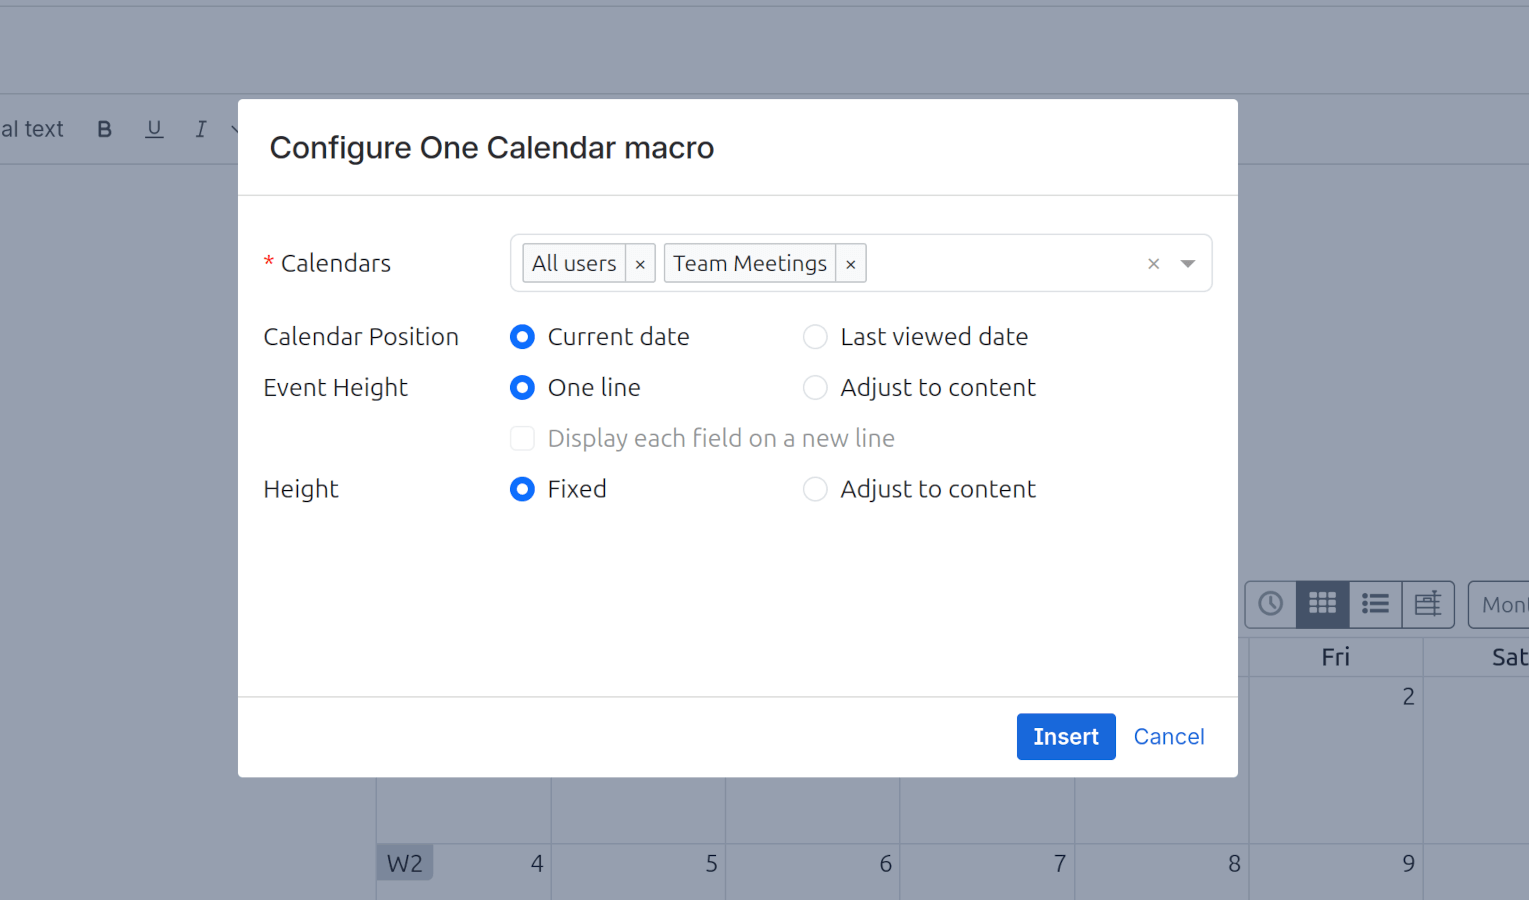Select the Current date radio button
1529x900 pixels.
(522, 337)
